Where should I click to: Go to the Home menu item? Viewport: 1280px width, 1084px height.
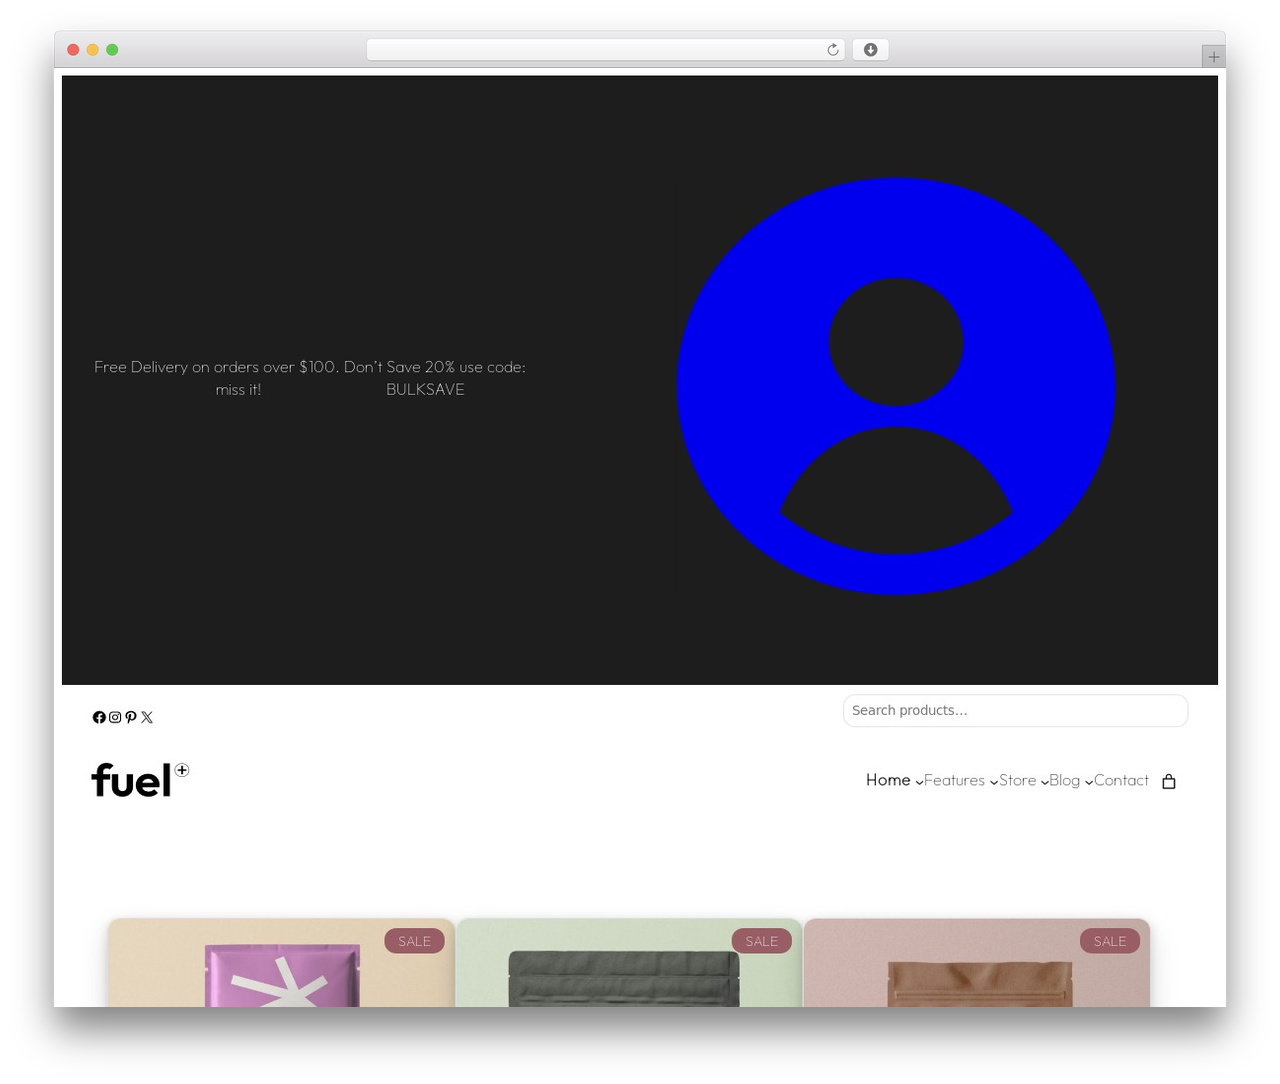888,780
